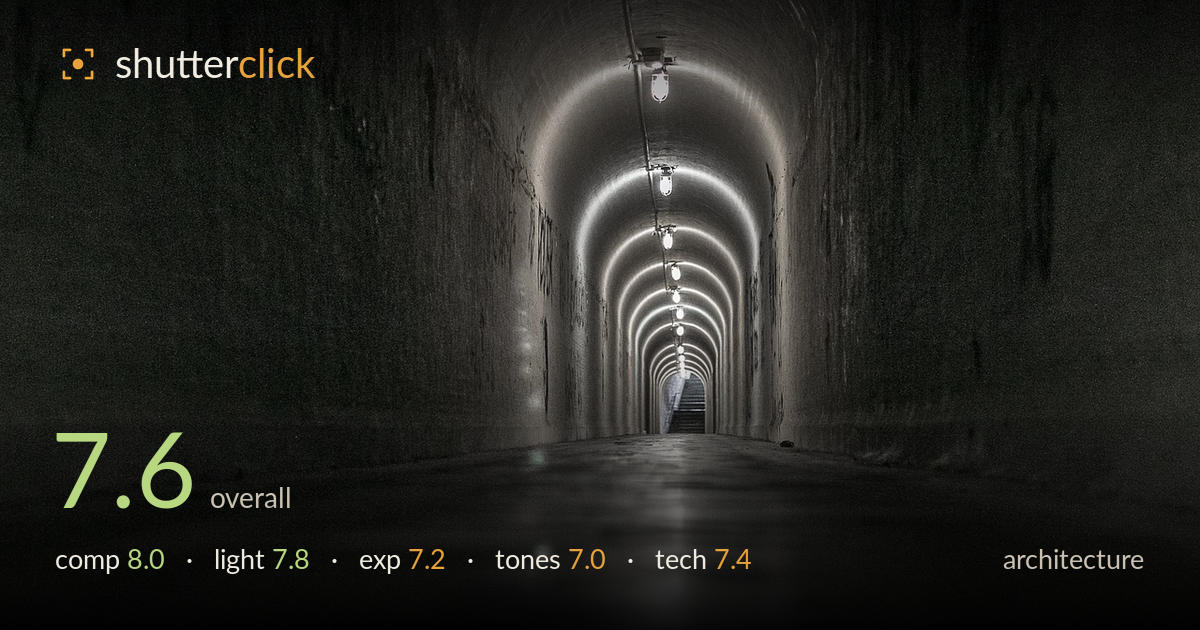The height and width of the screenshot is (630, 1200).
Task: Select the light score label
Action: tap(239, 560)
